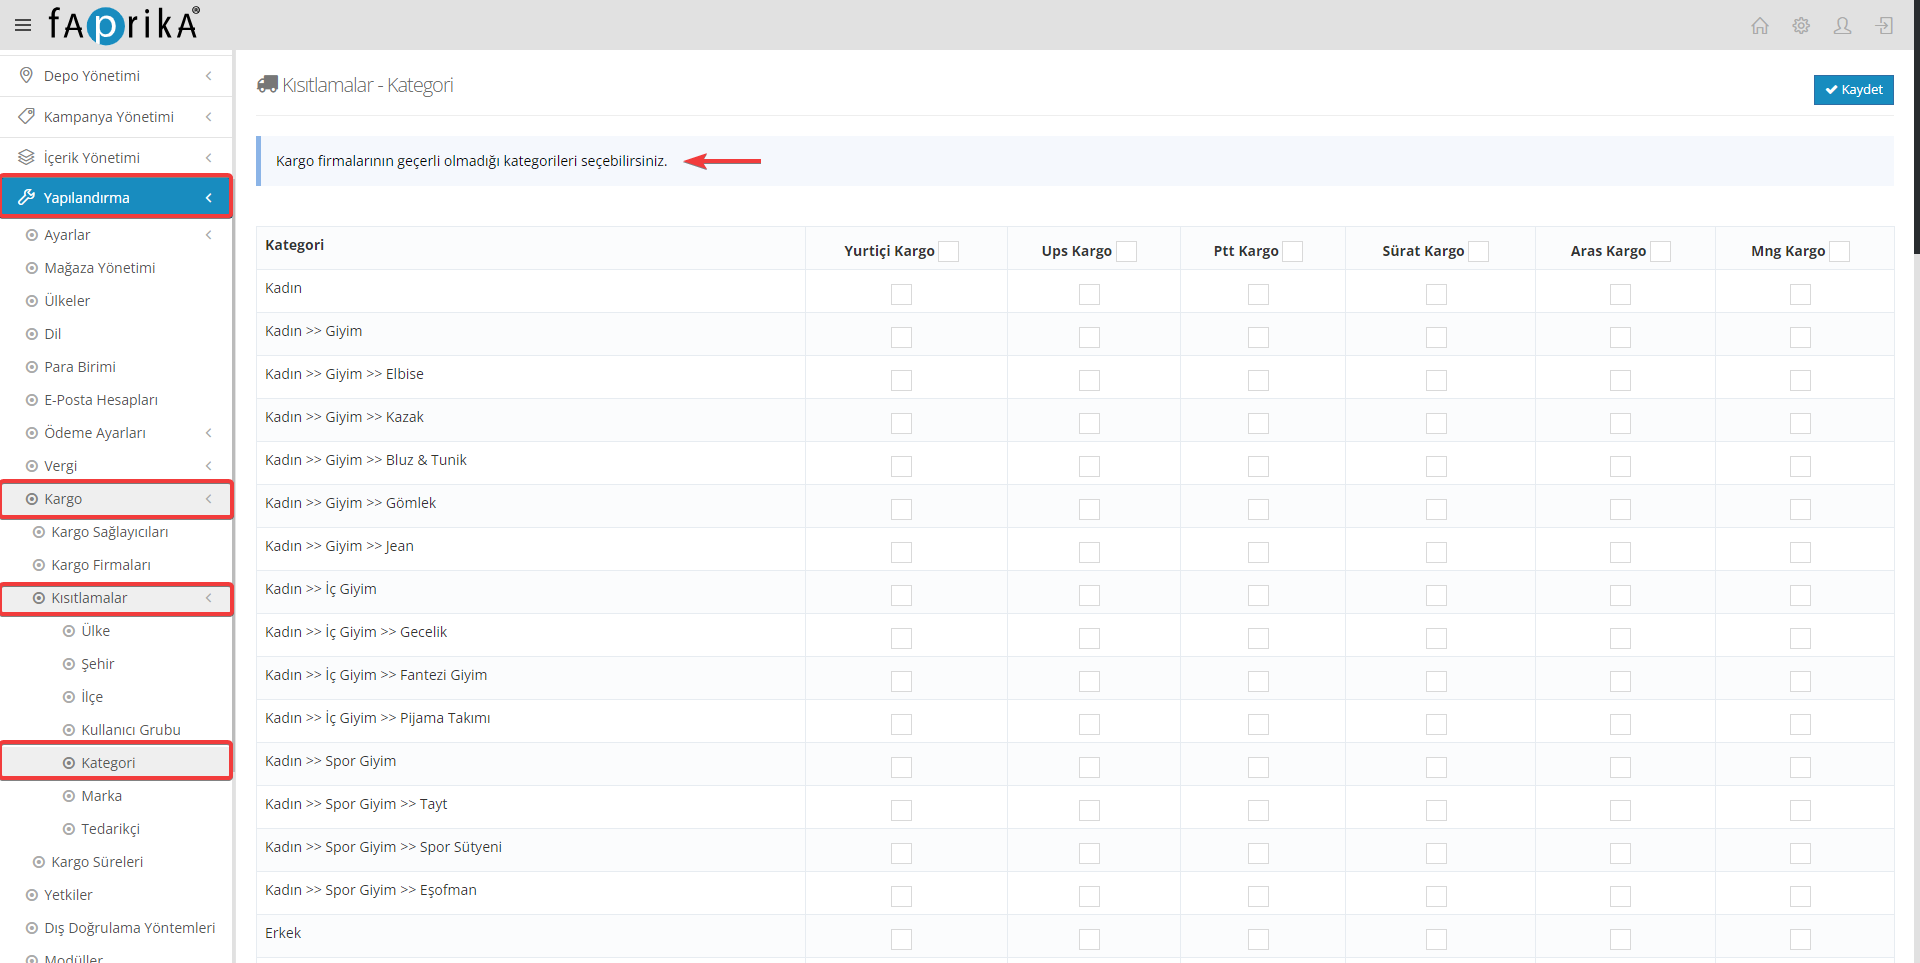The image size is (1920, 963).
Task: Open the settings gear icon
Action: coord(1801,26)
